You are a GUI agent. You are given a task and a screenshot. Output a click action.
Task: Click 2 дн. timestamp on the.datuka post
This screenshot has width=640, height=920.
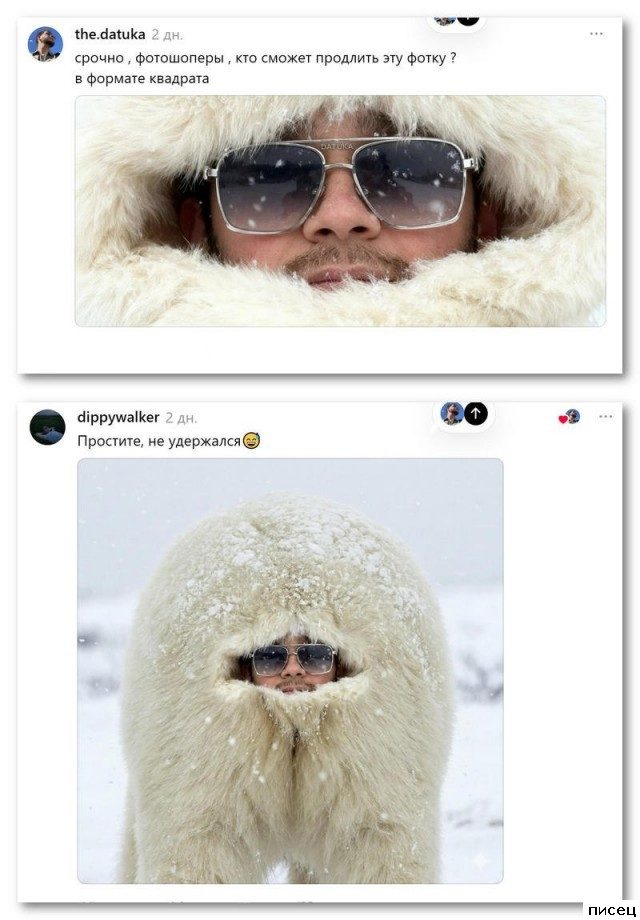(x=167, y=35)
